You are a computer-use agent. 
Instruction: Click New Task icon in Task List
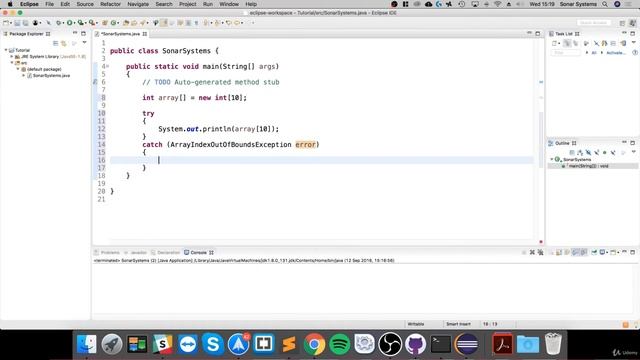pos(554,43)
